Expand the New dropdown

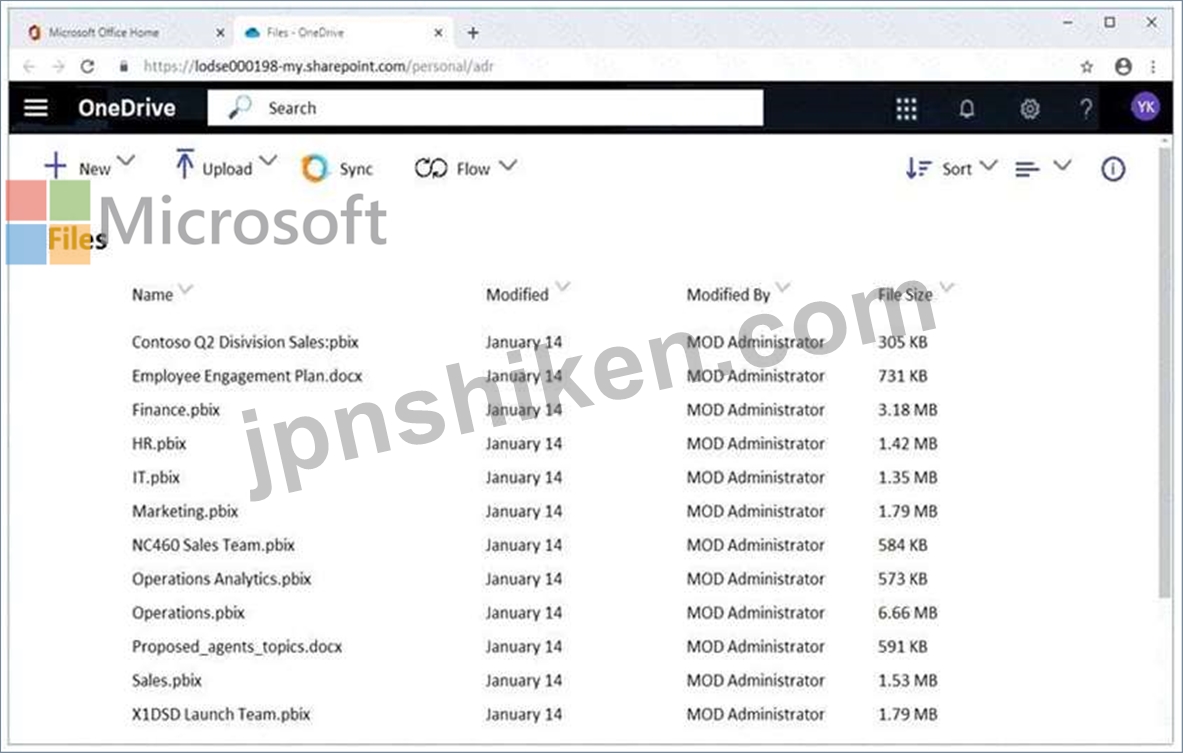click(x=126, y=161)
